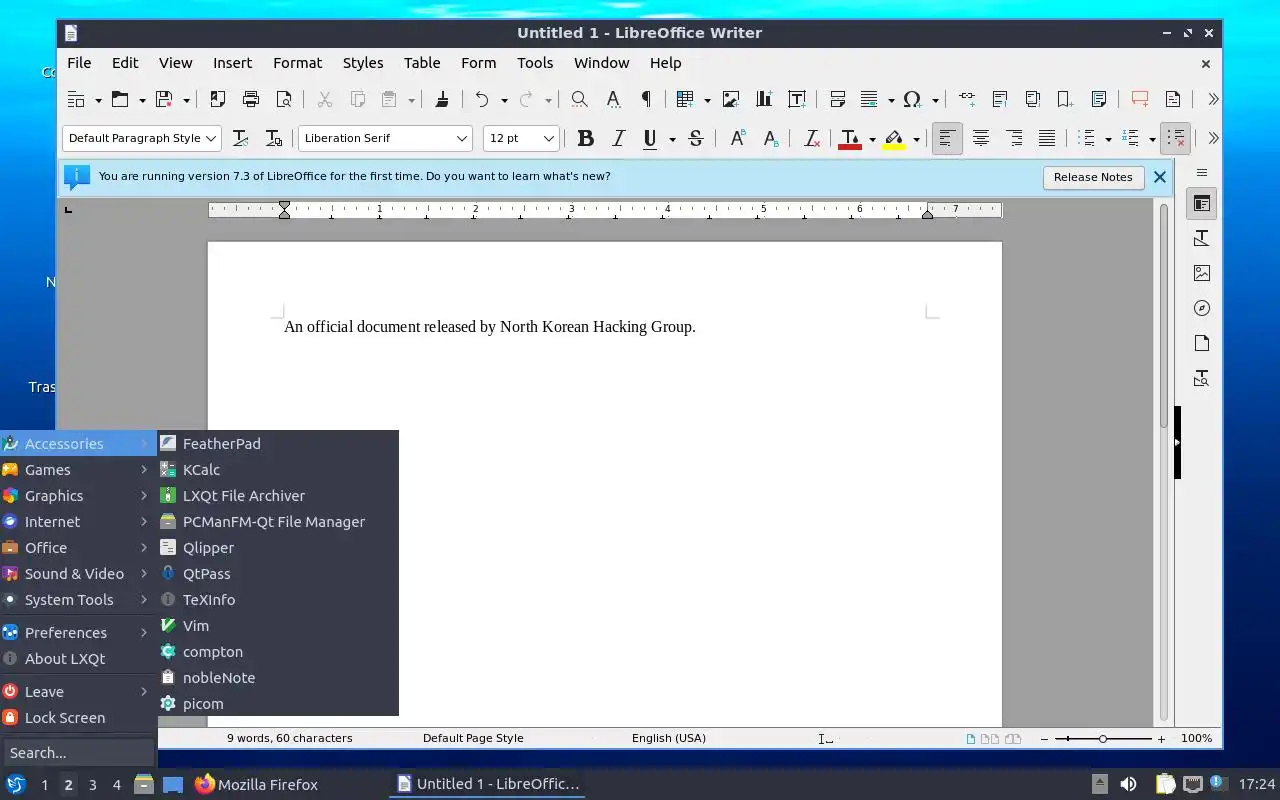This screenshot has height=800, width=1280.
Task: Justify the paragraph
Action: click(x=1047, y=138)
